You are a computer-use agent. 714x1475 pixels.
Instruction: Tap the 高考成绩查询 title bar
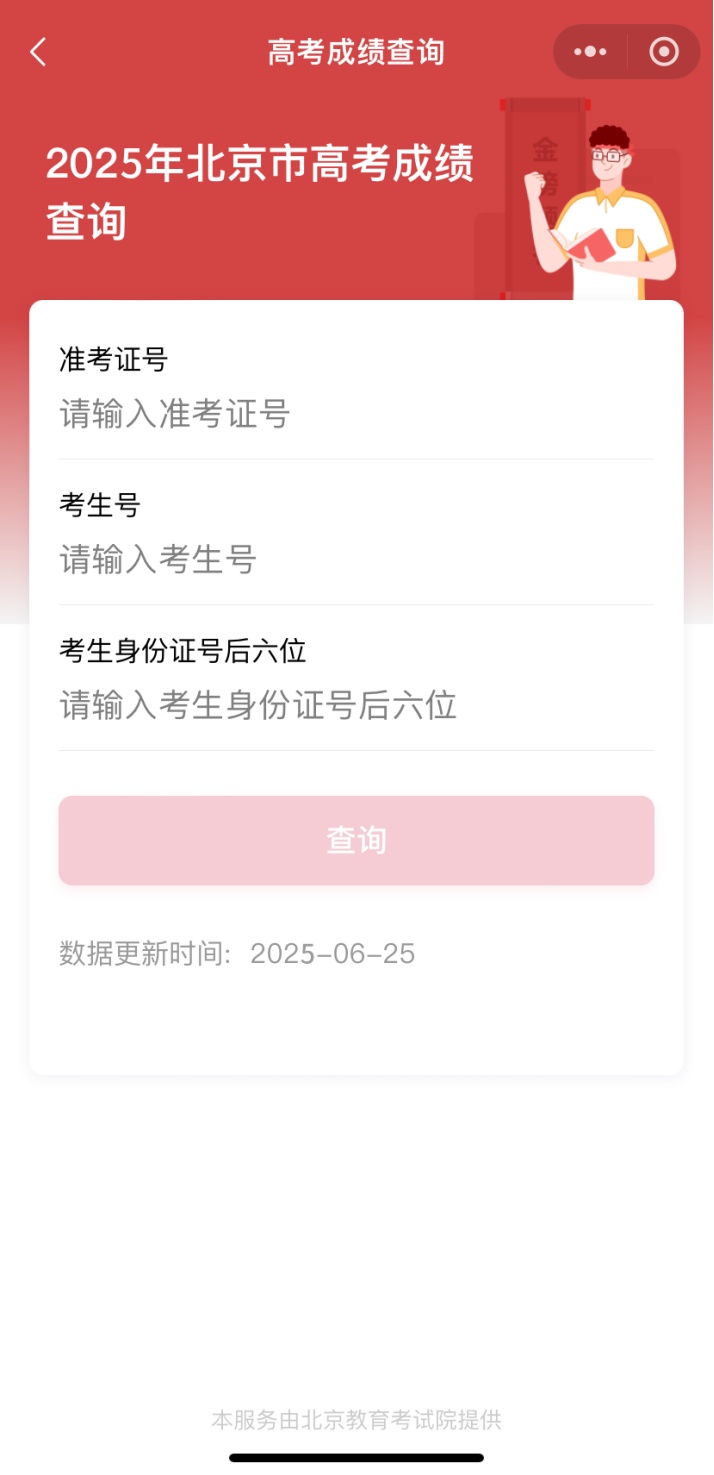pyautogui.click(x=357, y=52)
